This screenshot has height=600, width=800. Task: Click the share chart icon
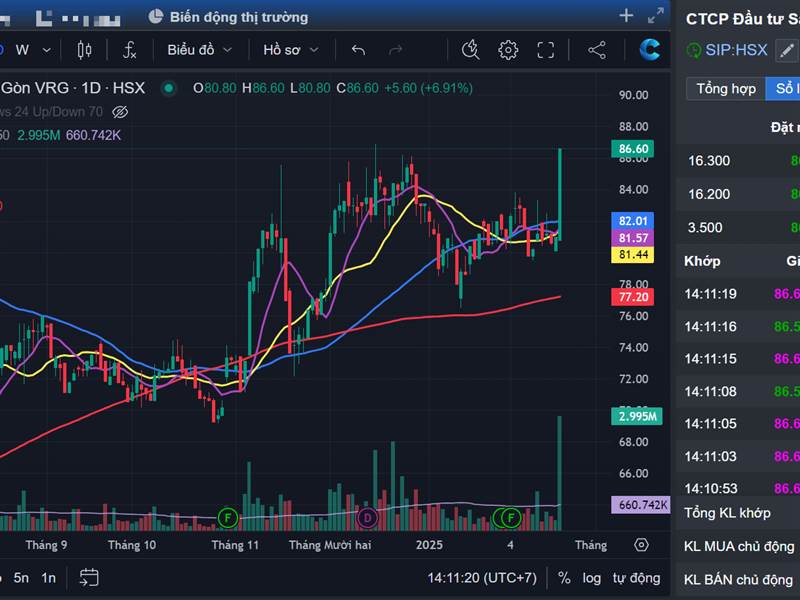pyautogui.click(x=597, y=50)
